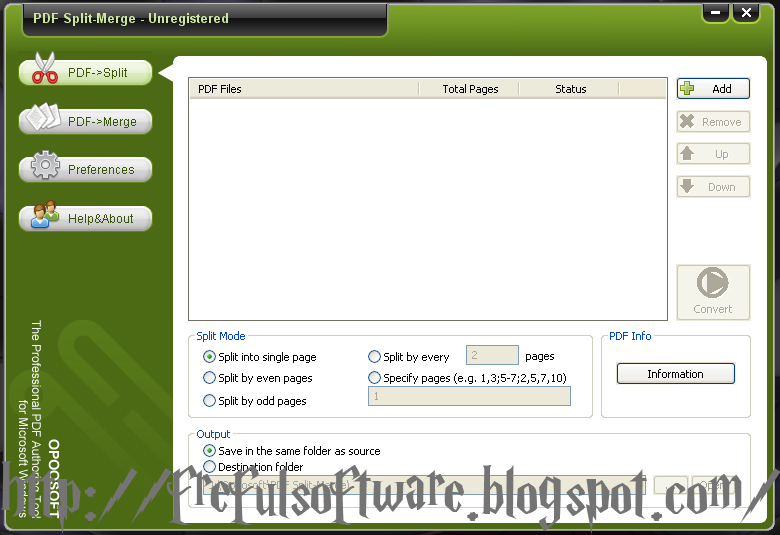
Task: Open the PDF->Split section
Action: [x=85, y=73]
